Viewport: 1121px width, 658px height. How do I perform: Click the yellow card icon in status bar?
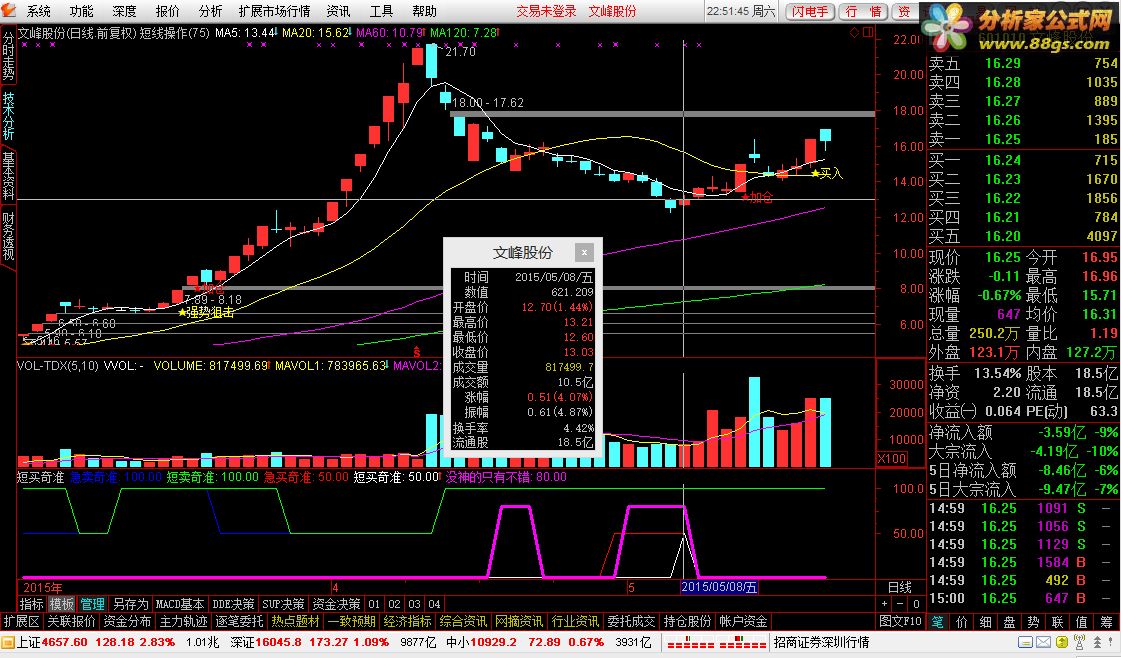tap(1026, 642)
